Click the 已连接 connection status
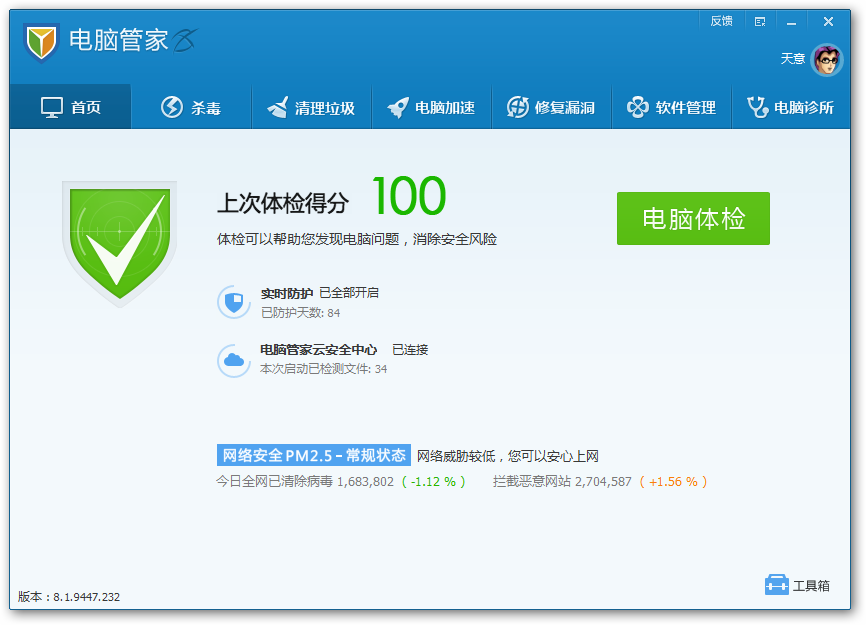Viewport: 866px width, 625px height. (x=410, y=349)
